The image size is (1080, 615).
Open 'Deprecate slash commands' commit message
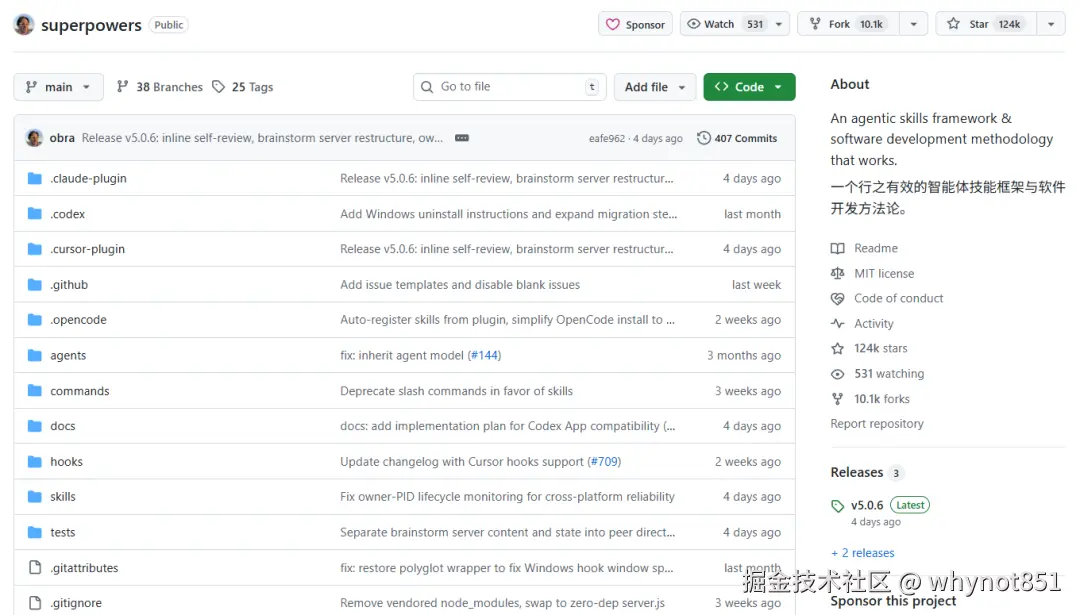[457, 391]
